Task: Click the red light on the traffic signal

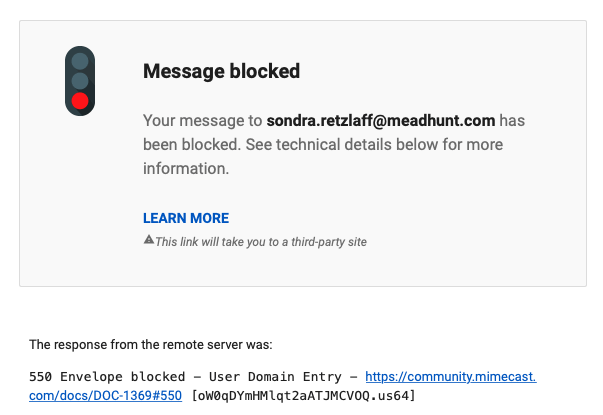Action: pyautogui.click(x=80, y=101)
